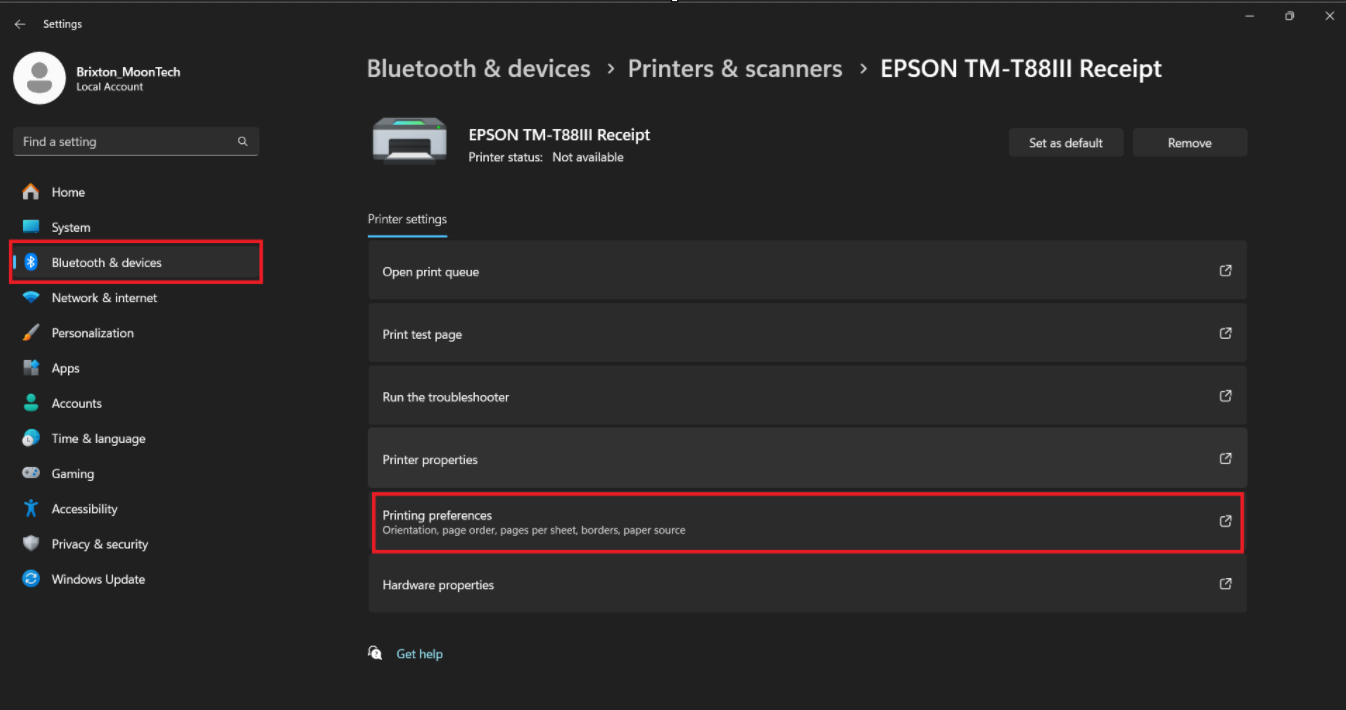Select the Accessibility icon
Screen dimensions: 1346x710
coord(29,508)
